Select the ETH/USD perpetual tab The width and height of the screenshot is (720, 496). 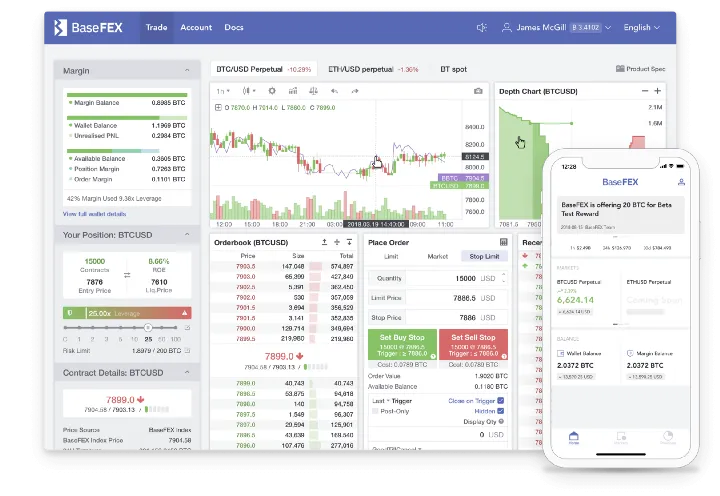pyautogui.click(x=373, y=69)
